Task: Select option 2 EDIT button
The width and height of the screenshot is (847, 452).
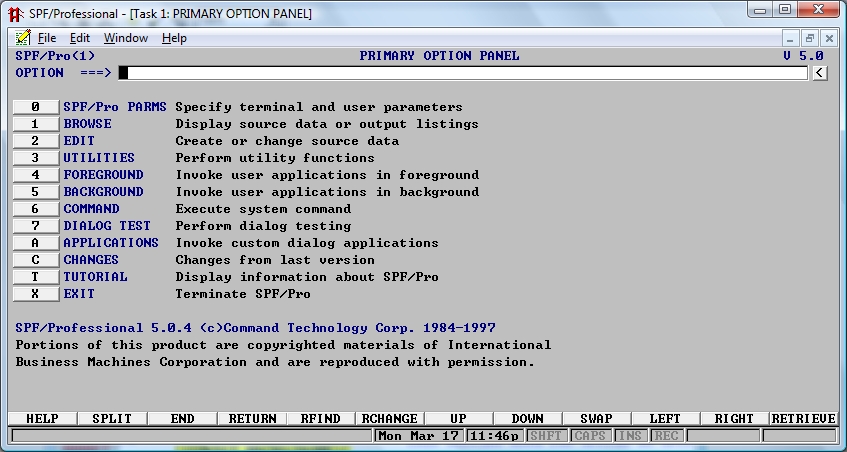Action: tap(36, 141)
